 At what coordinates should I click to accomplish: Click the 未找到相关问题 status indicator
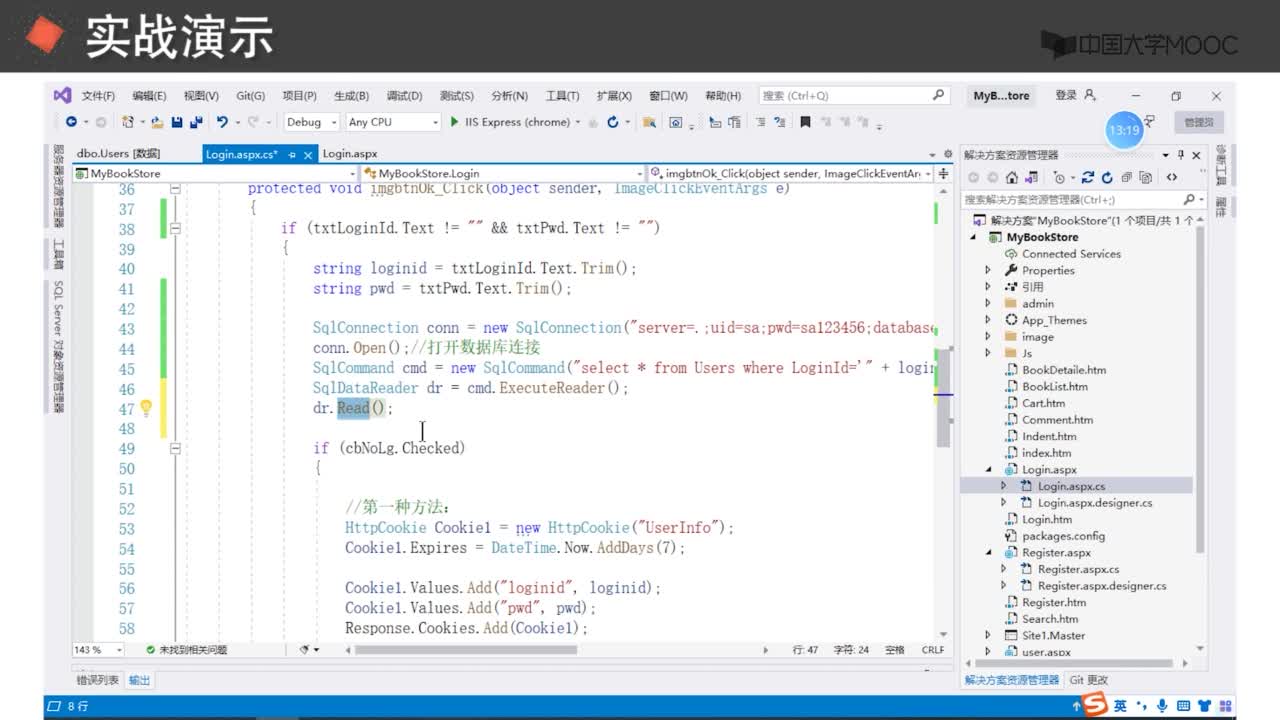pyautogui.click(x=186, y=650)
